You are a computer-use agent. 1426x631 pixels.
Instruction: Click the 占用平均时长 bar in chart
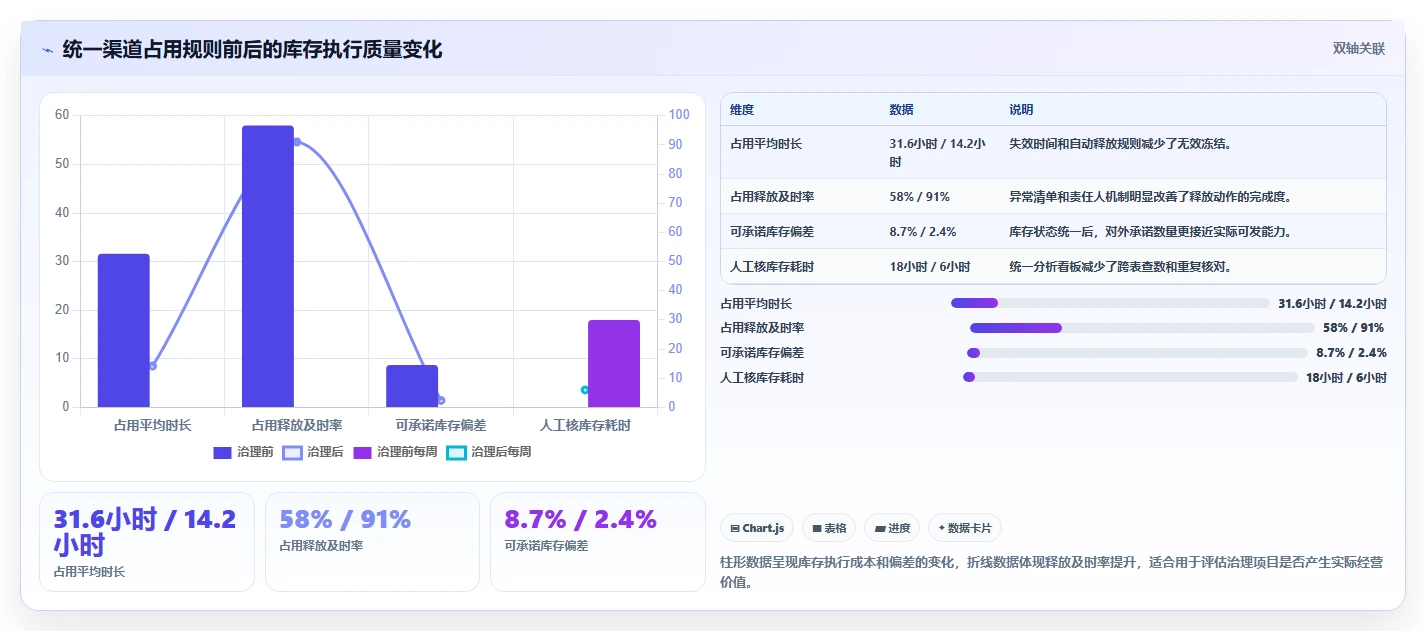coord(124,330)
